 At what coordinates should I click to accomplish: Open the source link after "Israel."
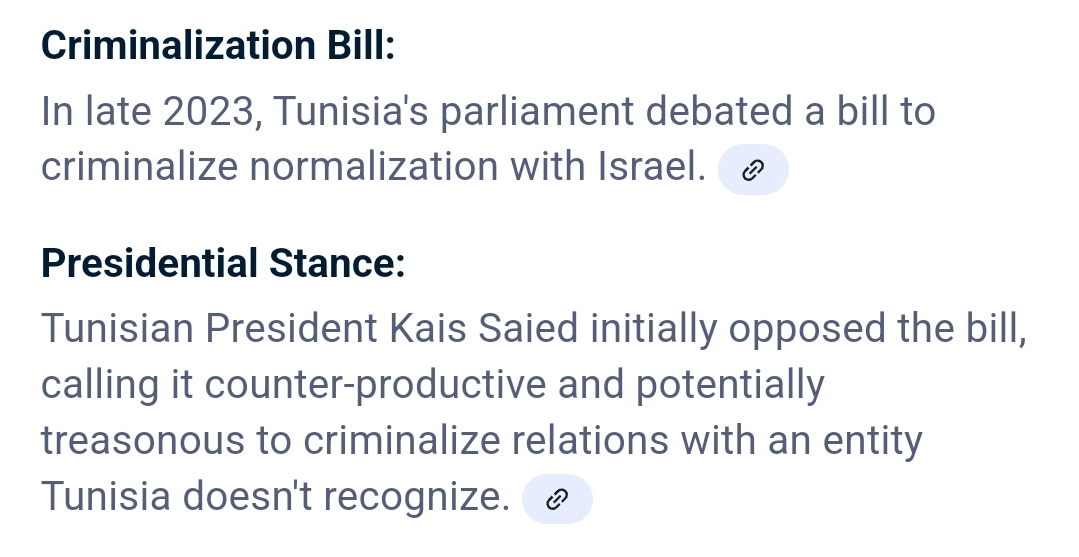coord(753,170)
